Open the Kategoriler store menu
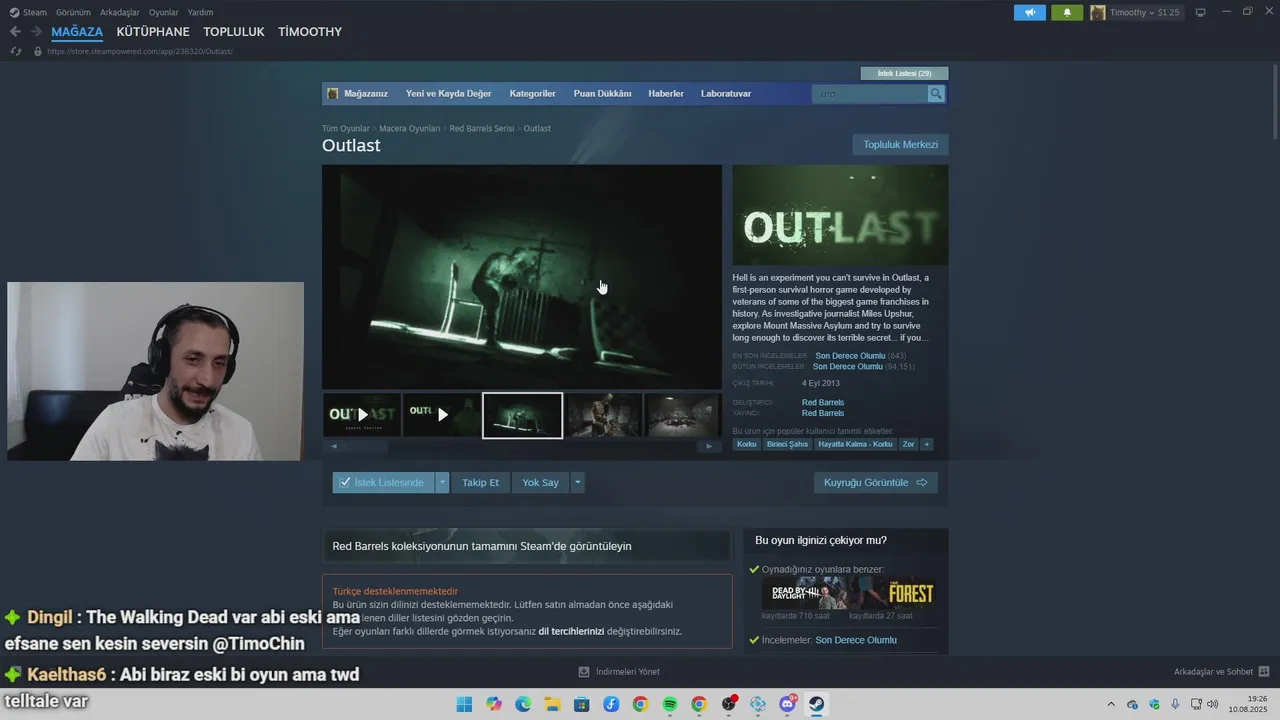The image size is (1280, 720). [532, 94]
